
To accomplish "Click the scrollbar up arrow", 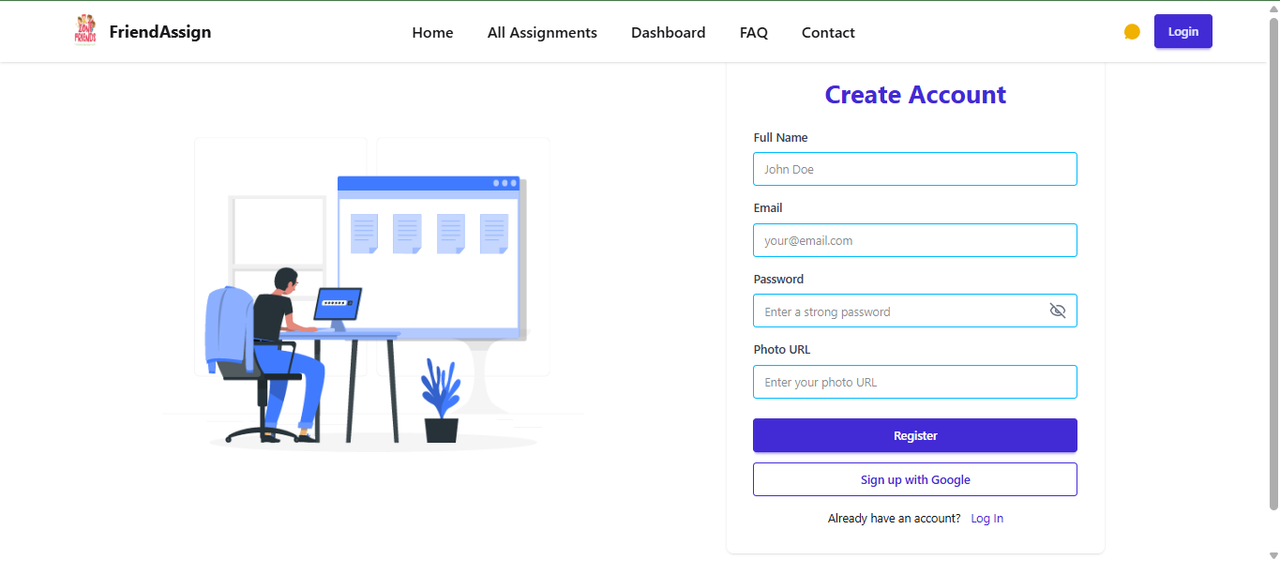I will point(1273,7).
